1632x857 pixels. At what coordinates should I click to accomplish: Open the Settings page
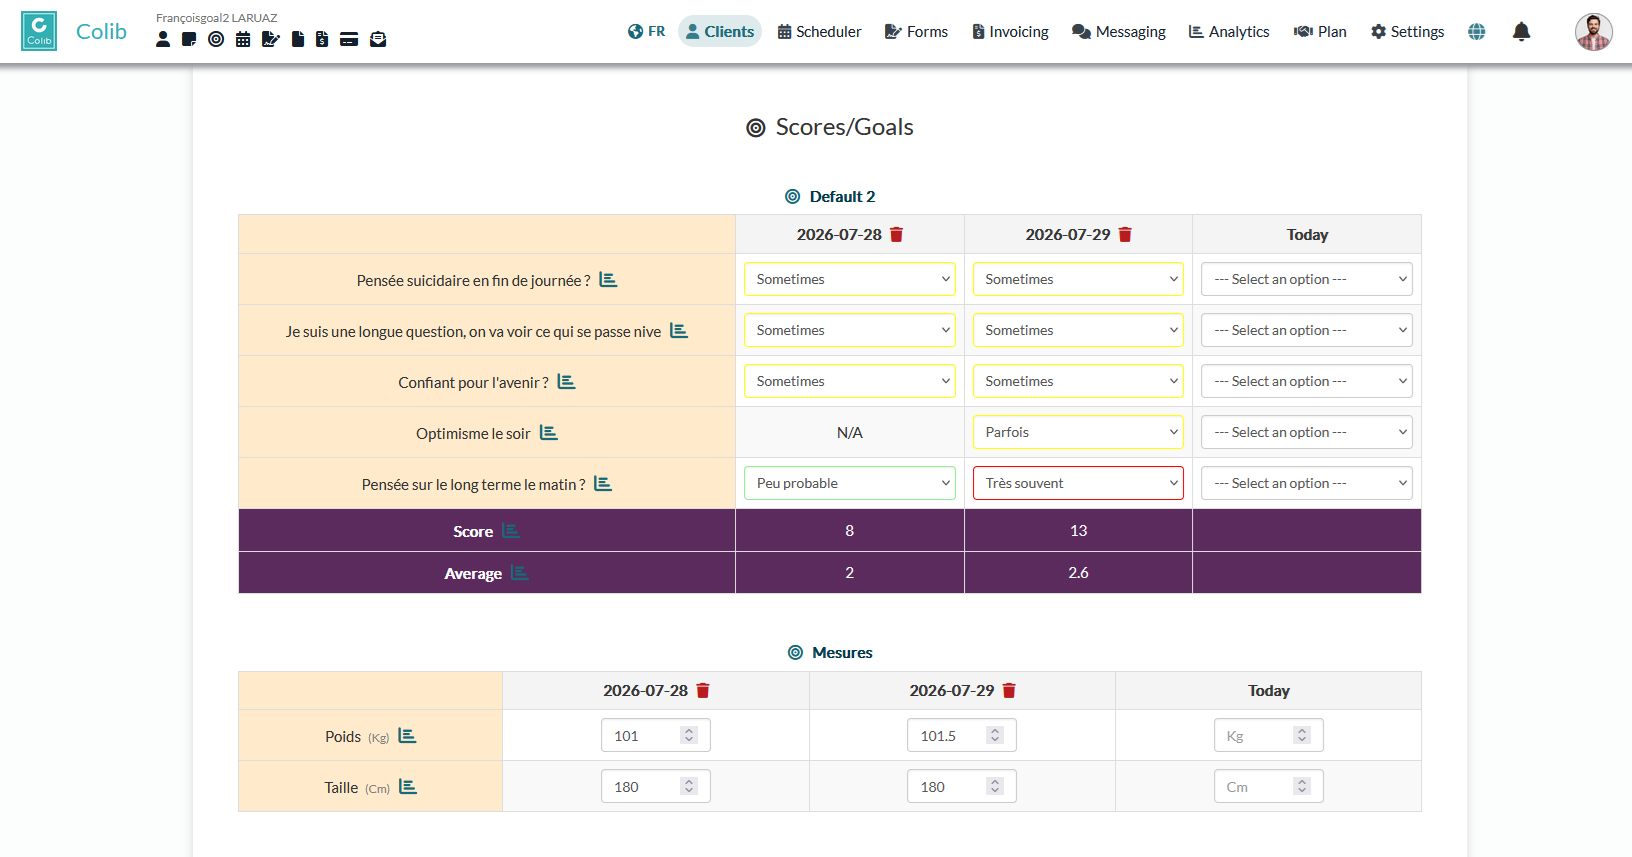(1407, 31)
